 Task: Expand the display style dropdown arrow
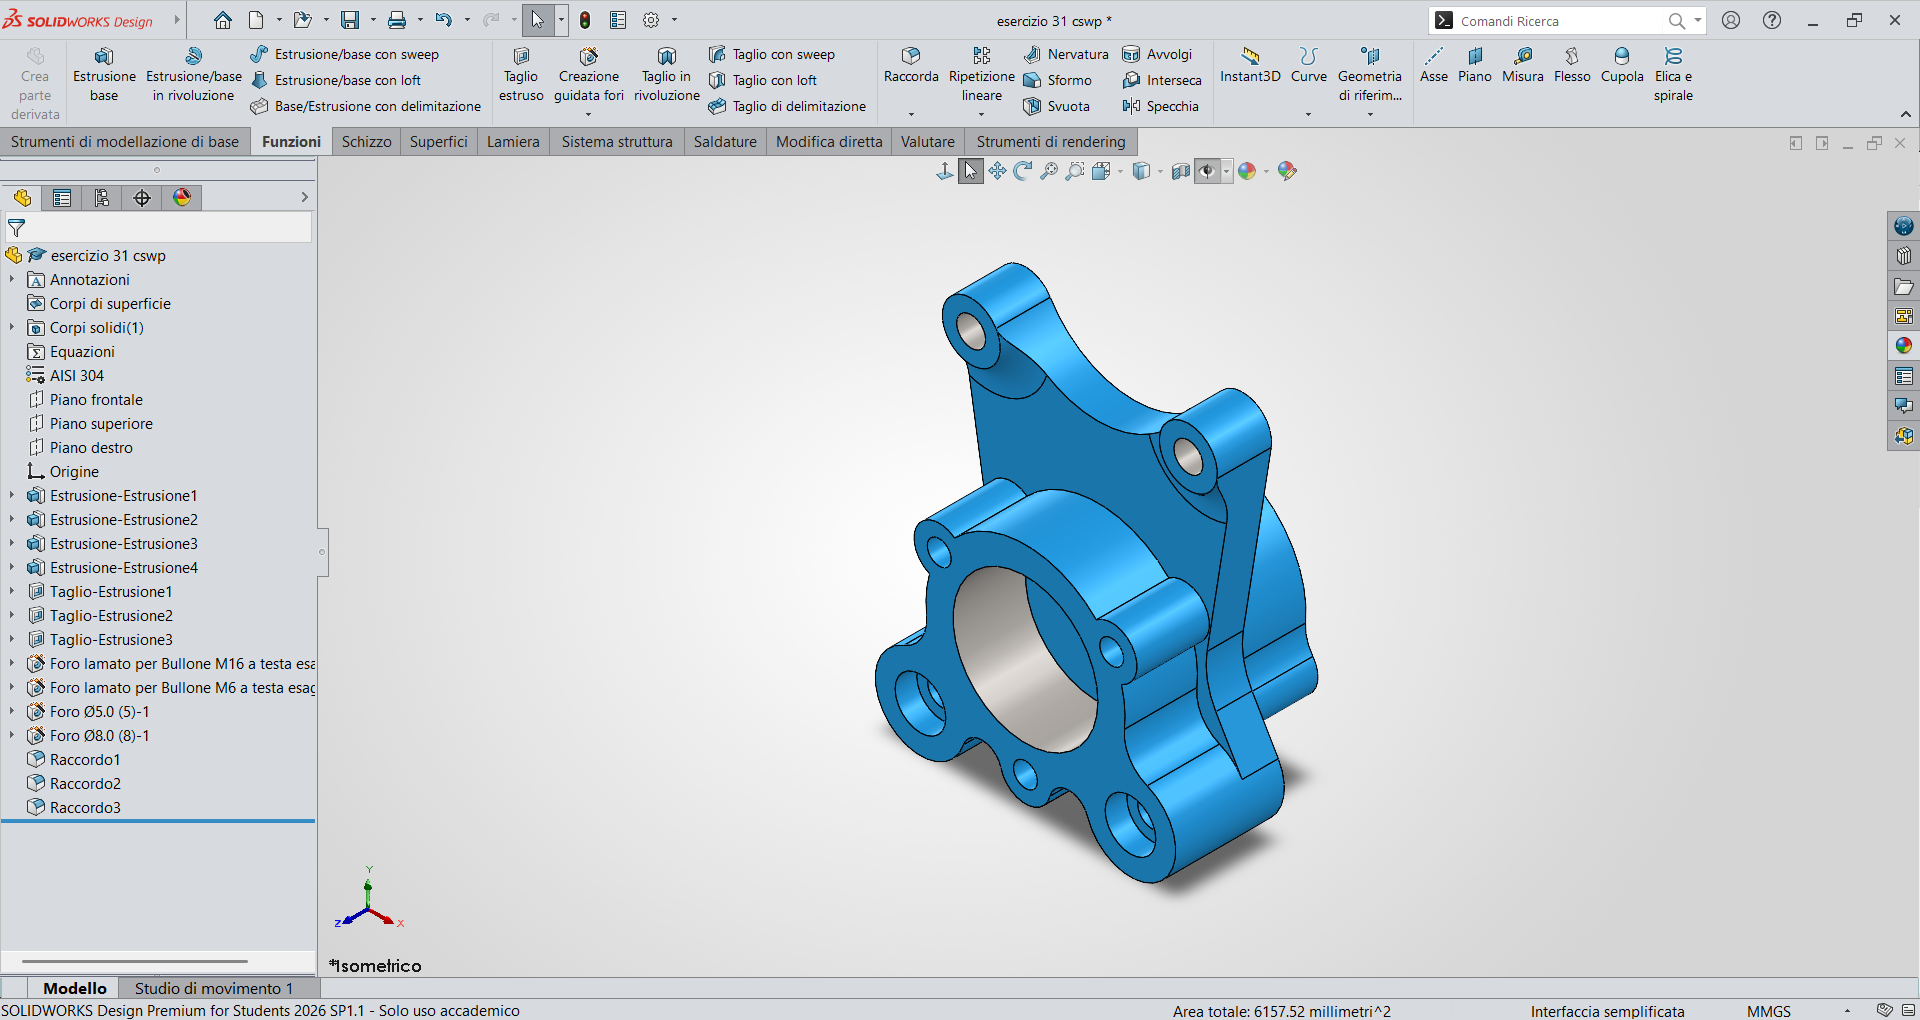click(1160, 171)
